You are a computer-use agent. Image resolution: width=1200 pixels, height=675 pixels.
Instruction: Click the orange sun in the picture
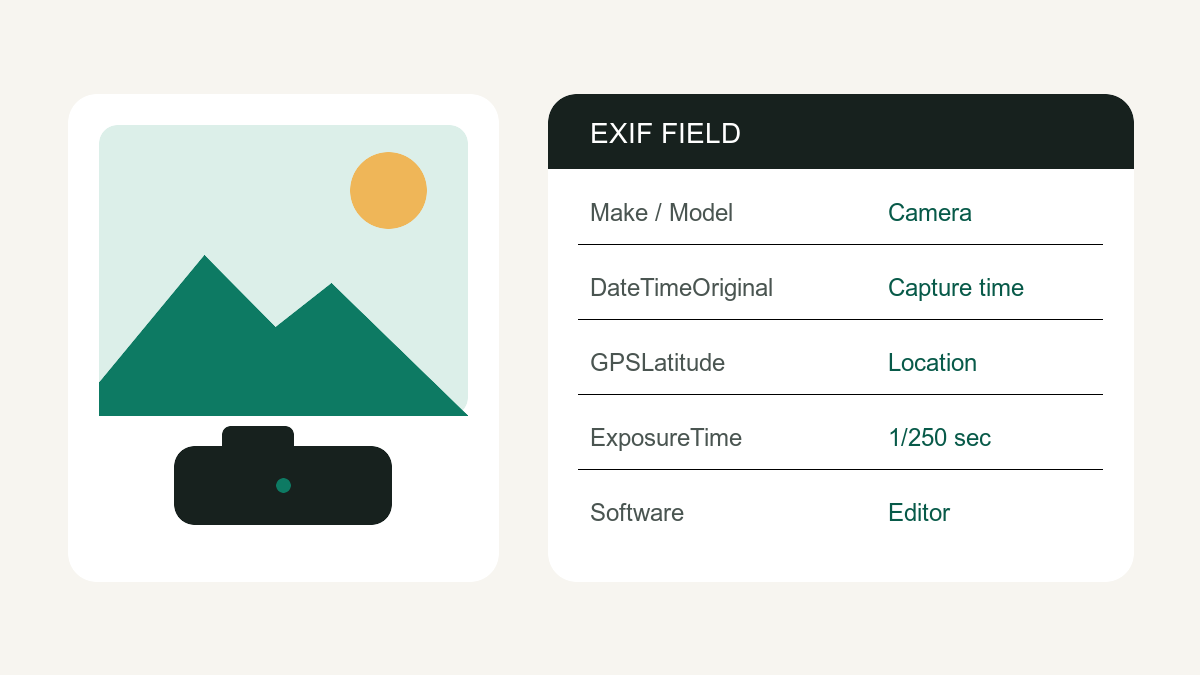(388, 190)
